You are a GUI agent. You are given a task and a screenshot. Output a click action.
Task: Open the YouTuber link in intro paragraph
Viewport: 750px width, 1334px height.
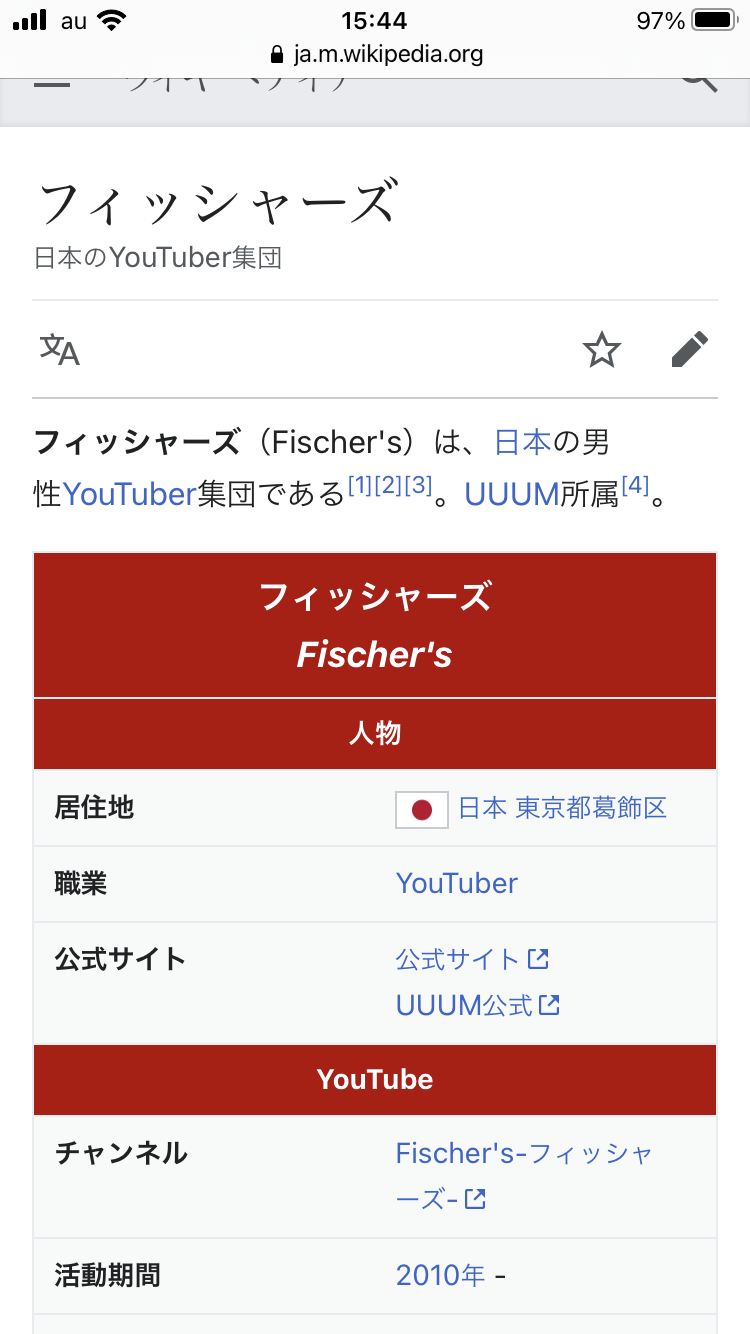(x=129, y=493)
